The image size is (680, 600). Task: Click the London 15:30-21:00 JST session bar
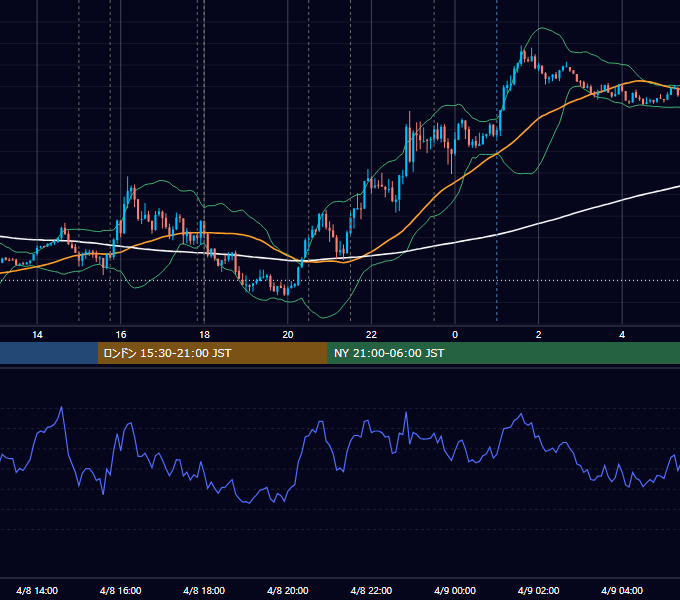tap(212, 353)
